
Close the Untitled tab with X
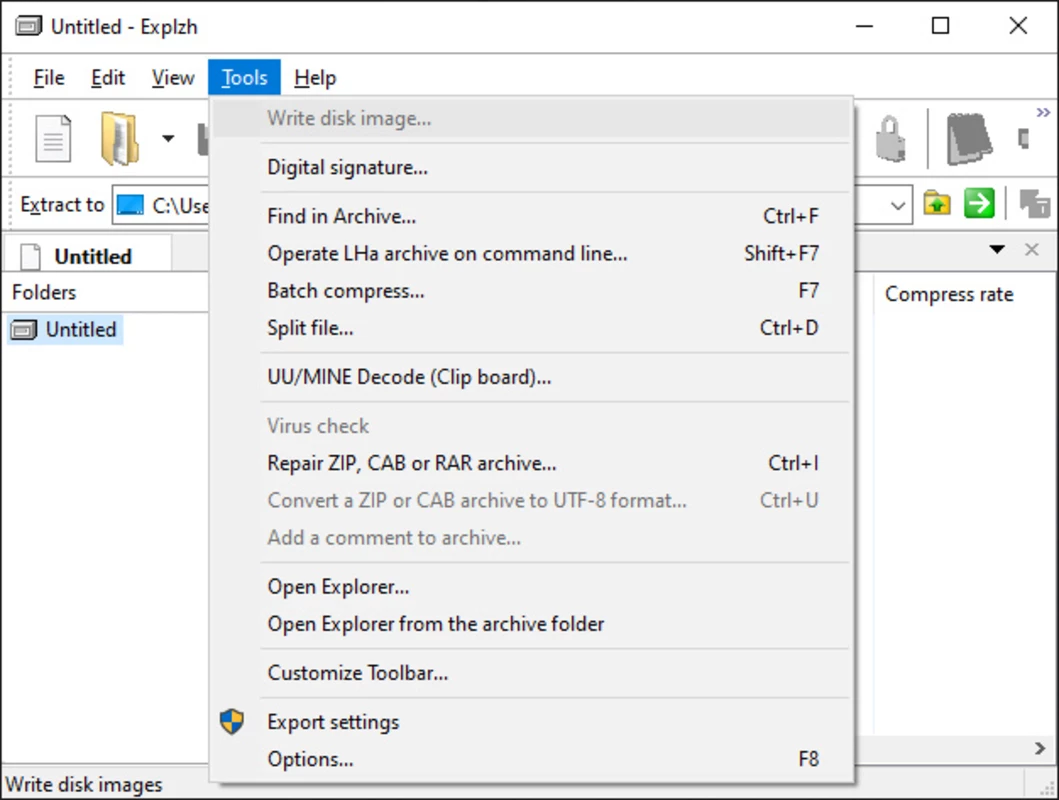click(1031, 250)
